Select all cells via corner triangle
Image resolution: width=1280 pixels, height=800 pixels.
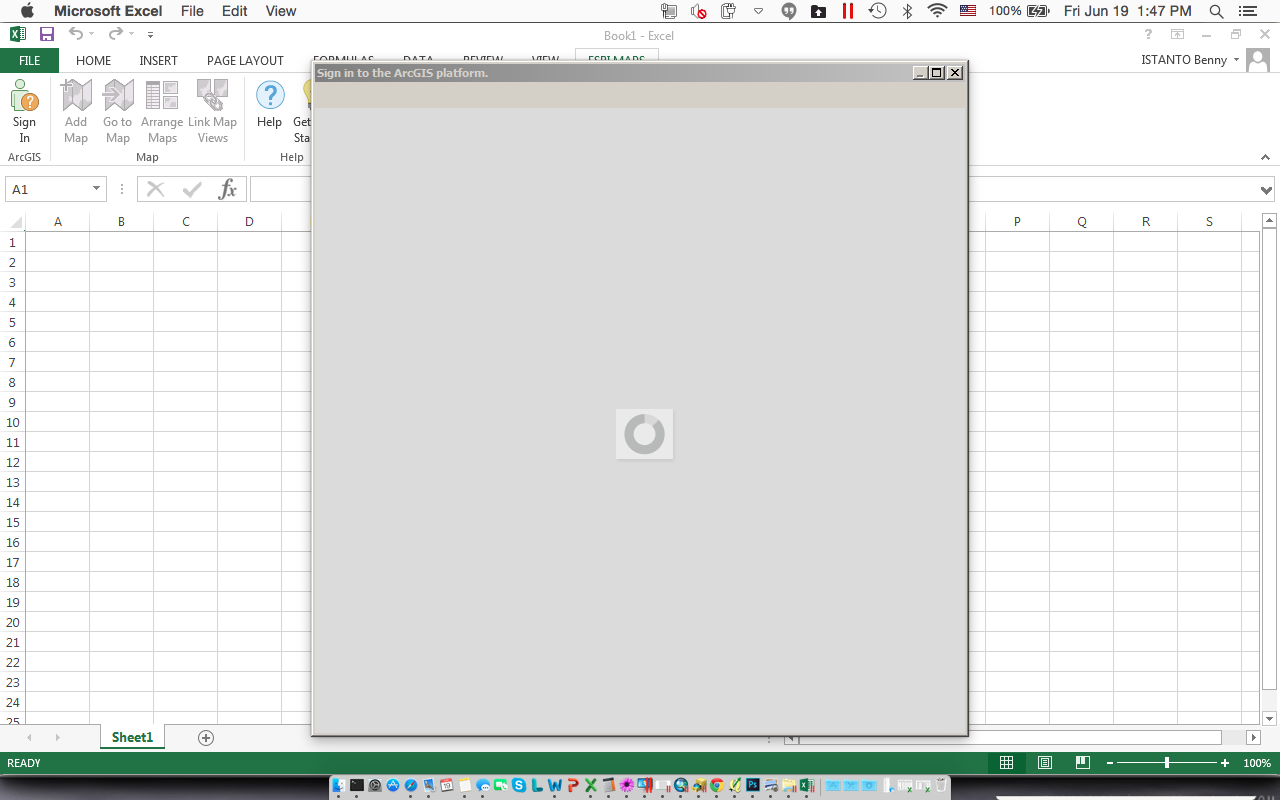tap(15, 222)
